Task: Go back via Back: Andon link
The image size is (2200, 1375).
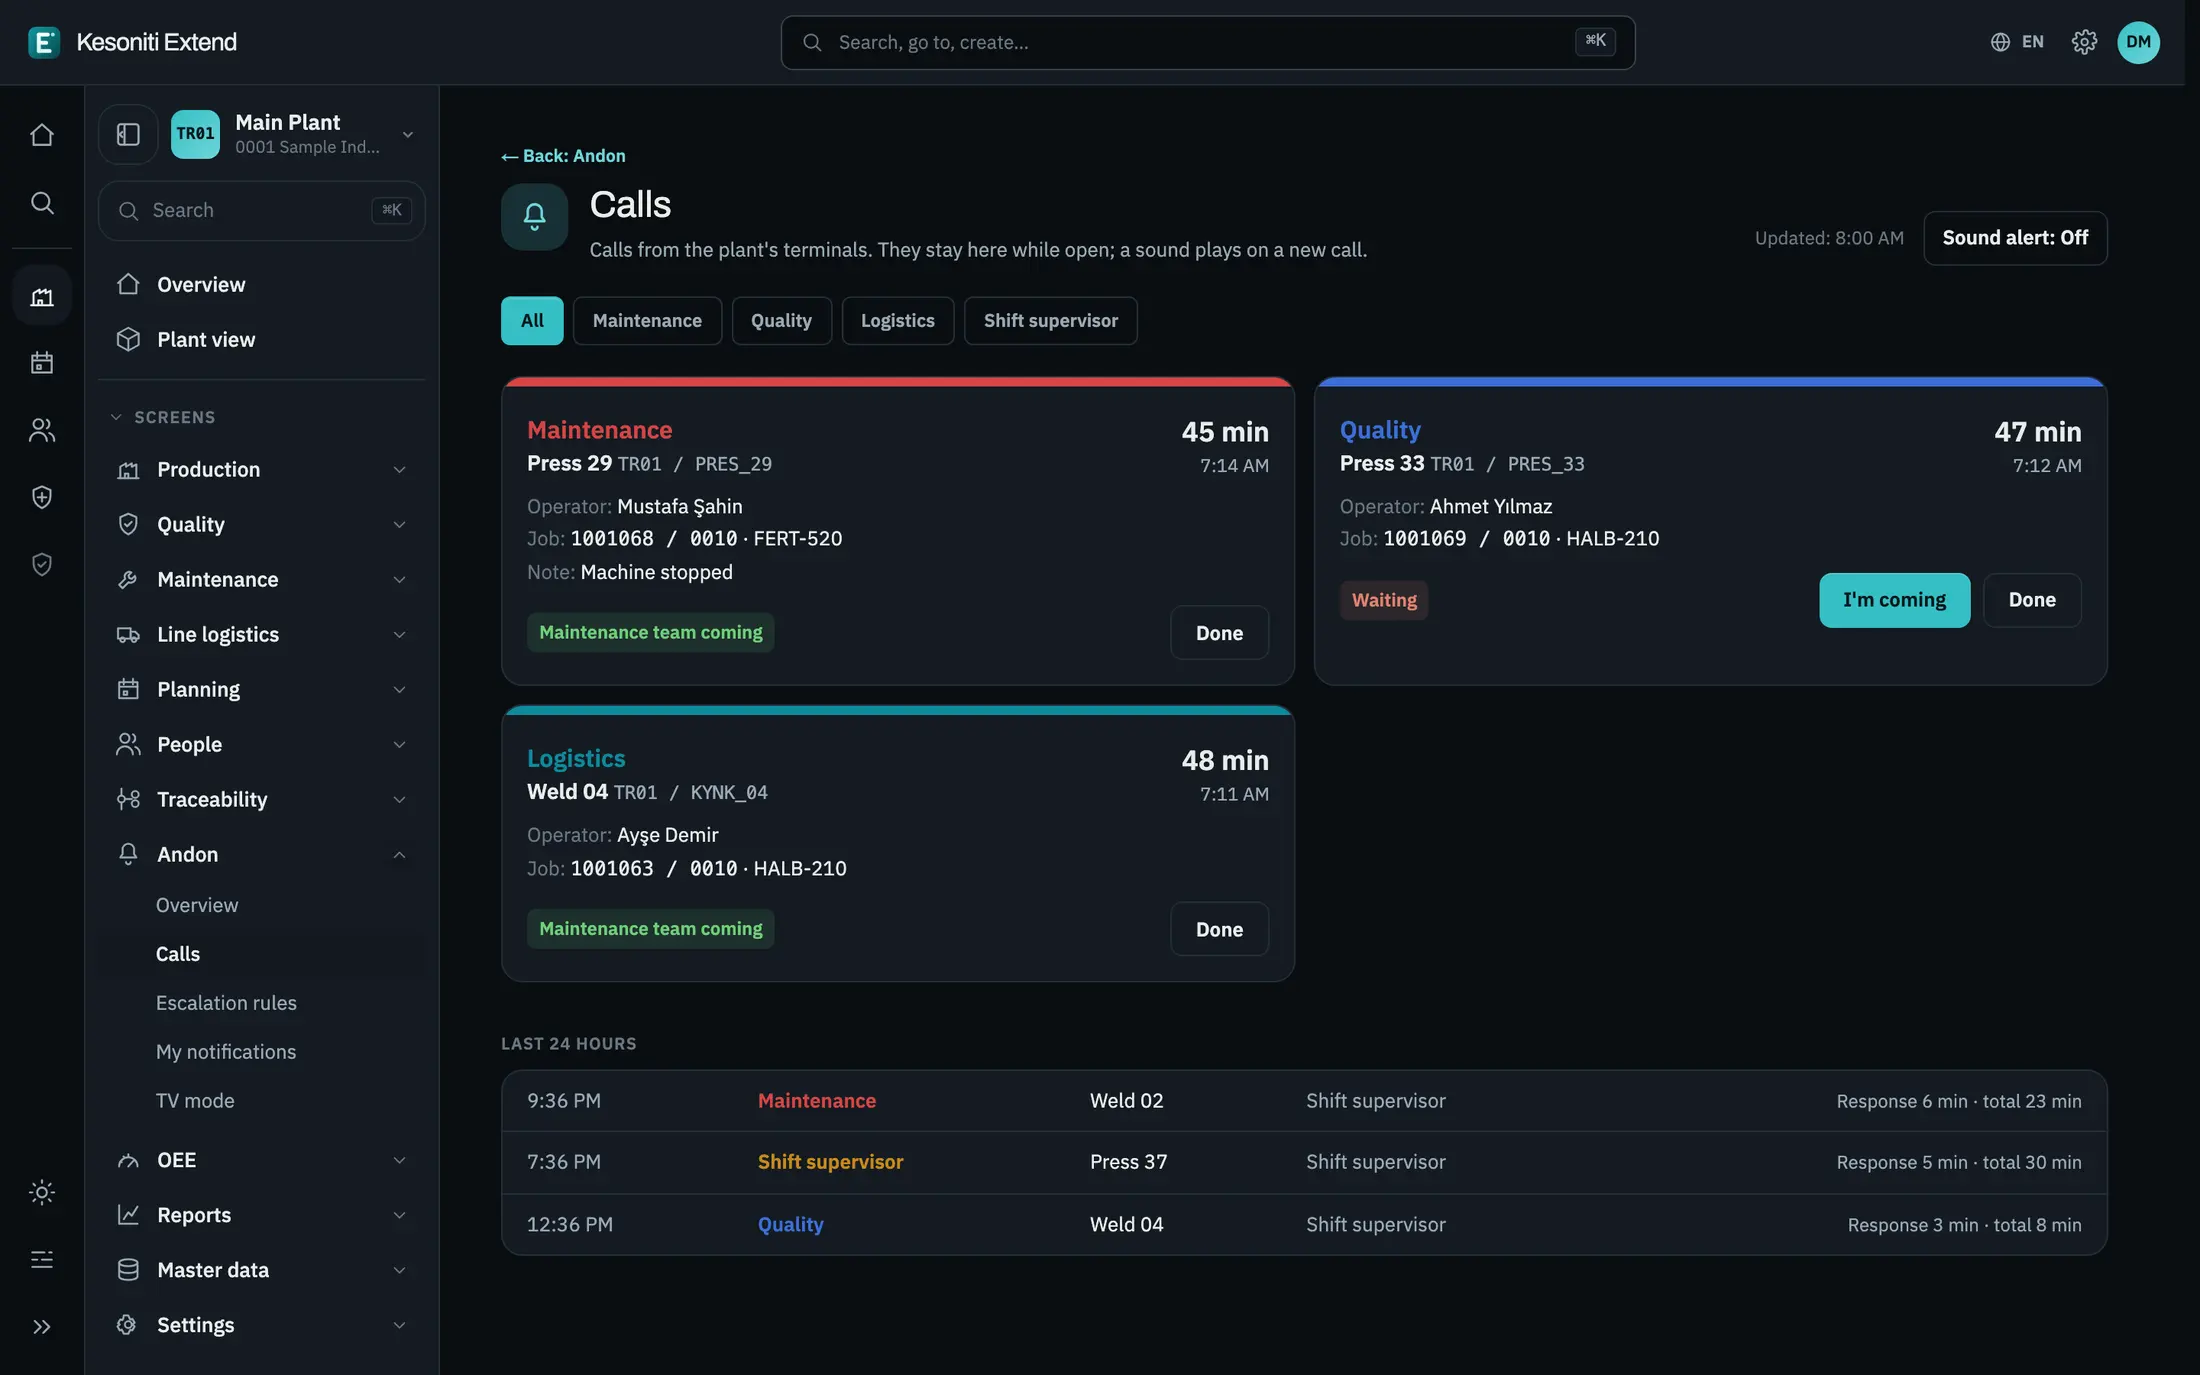Action: tap(563, 156)
